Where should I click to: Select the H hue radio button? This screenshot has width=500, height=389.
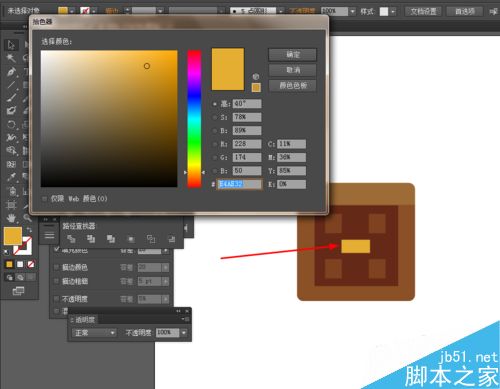[215, 104]
